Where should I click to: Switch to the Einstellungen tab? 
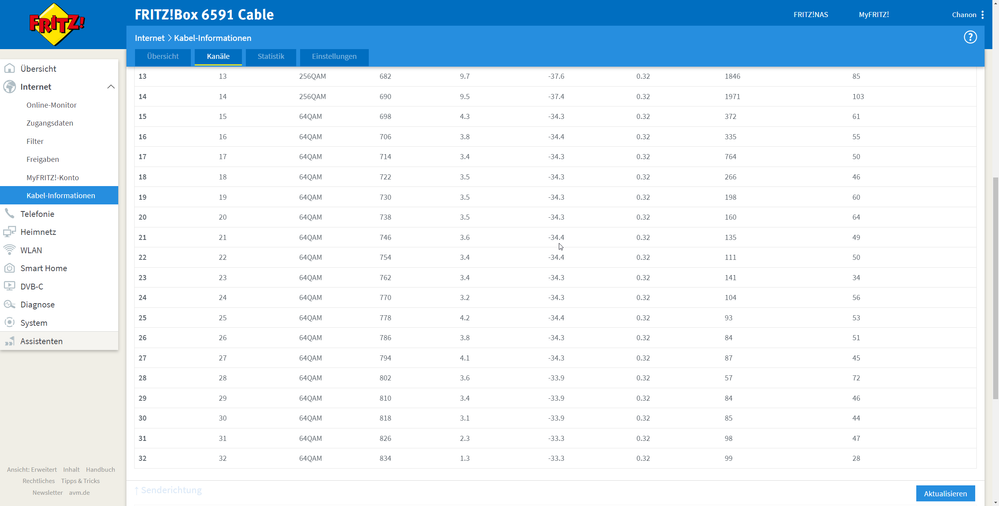tap(334, 57)
